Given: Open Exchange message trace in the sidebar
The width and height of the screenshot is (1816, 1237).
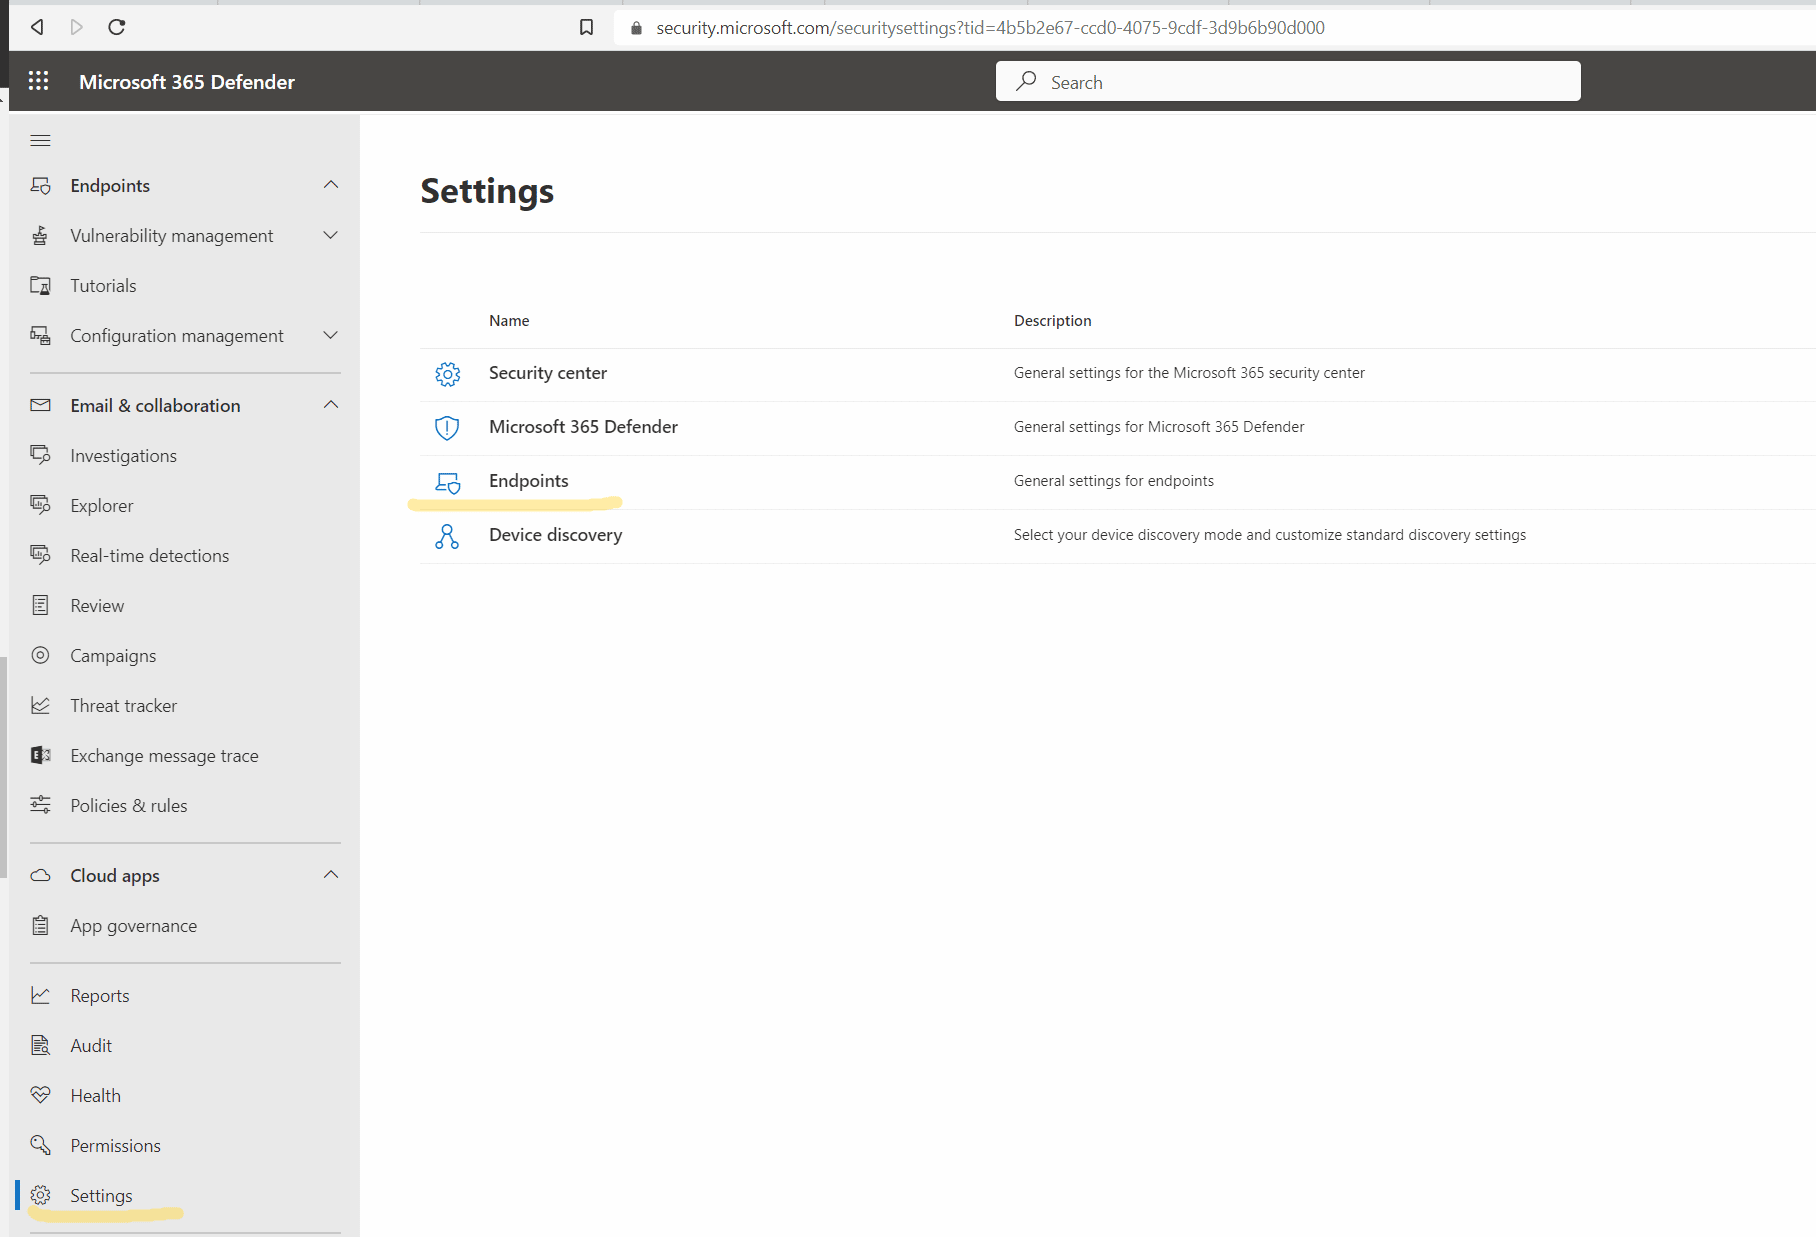Looking at the screenshot, I should click(x=164, y=755).
